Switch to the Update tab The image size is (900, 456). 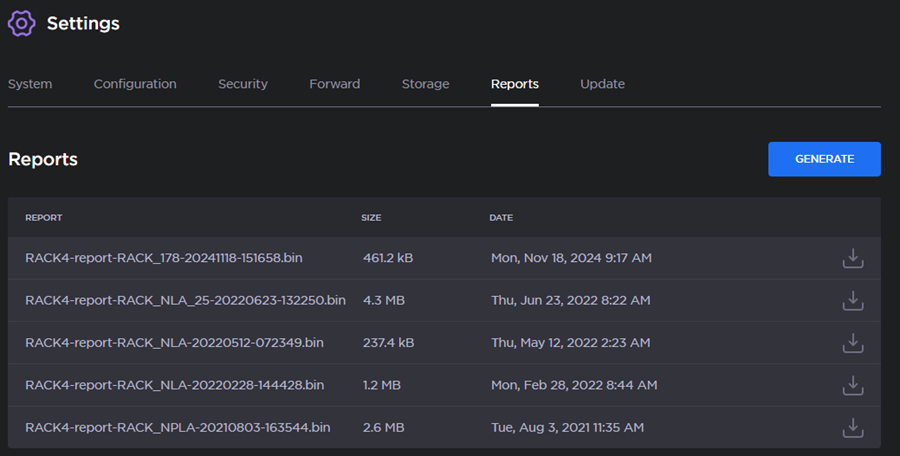(x=602, y=84)
